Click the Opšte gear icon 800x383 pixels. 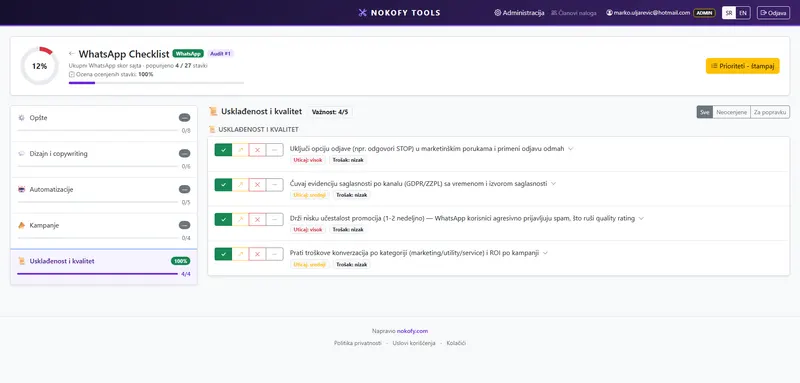pos(21,118)
